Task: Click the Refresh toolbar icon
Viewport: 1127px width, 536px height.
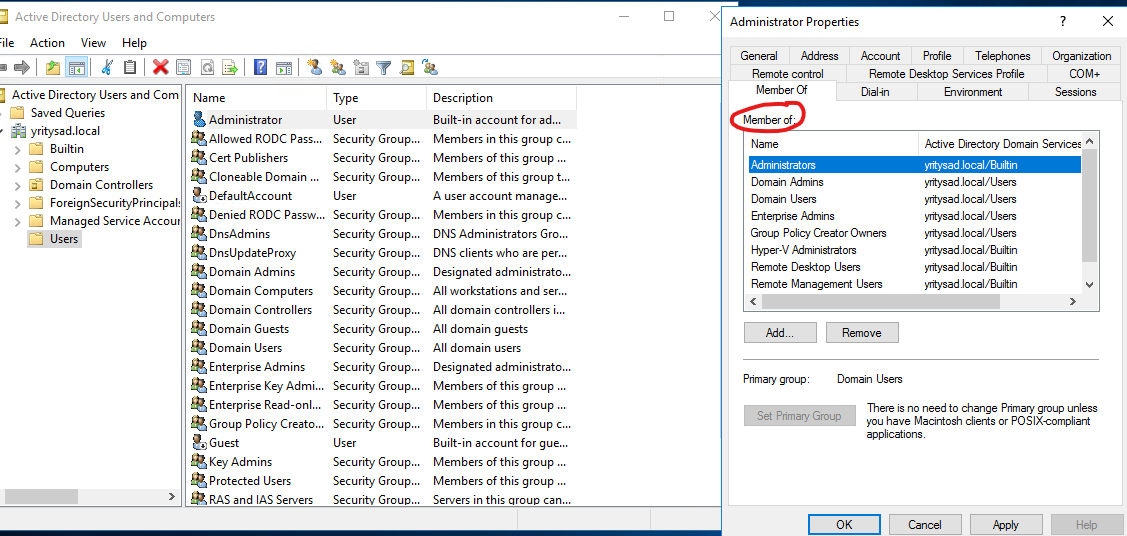Action: (207, 68)
